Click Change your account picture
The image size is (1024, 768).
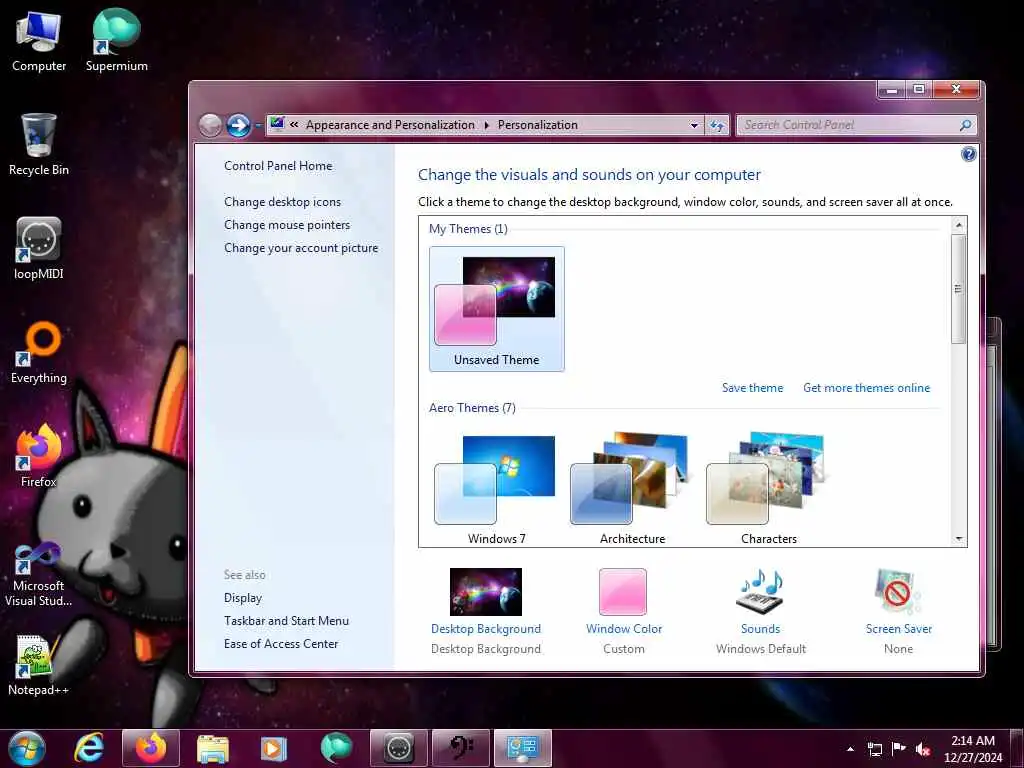point(301,248)
